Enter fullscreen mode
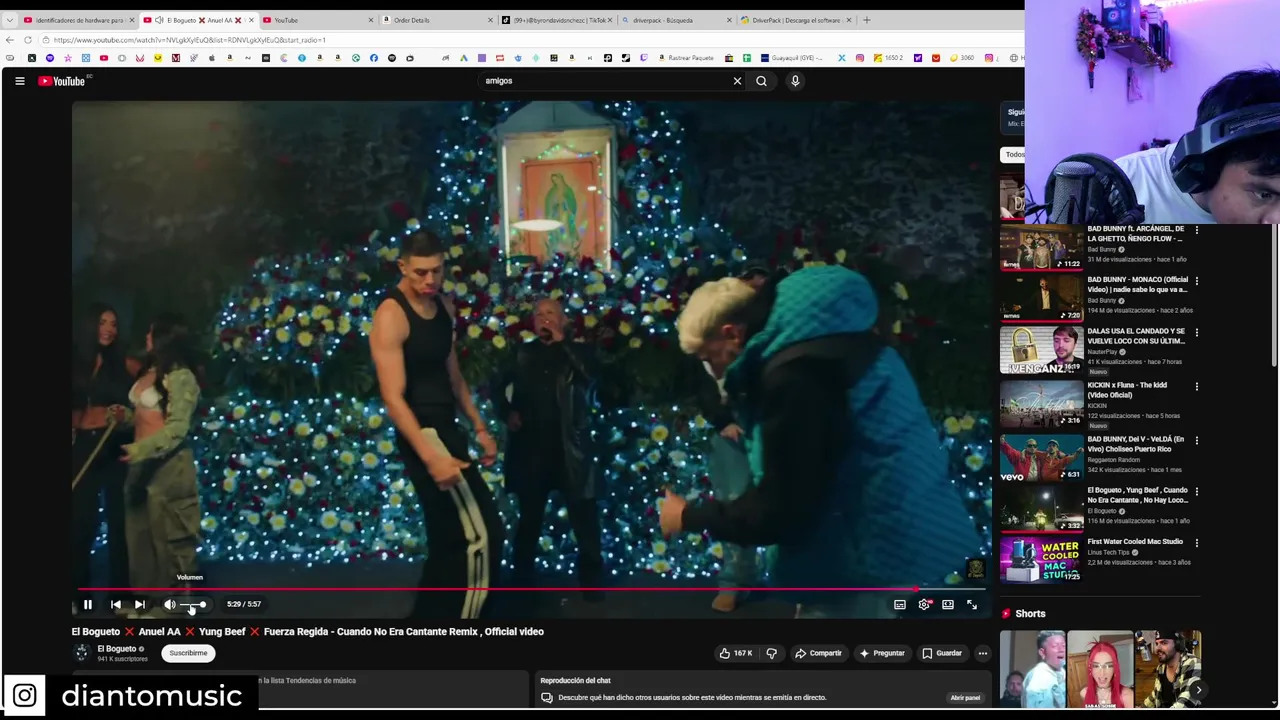This screenshot has width=1280, height=720. pos(972,604)
